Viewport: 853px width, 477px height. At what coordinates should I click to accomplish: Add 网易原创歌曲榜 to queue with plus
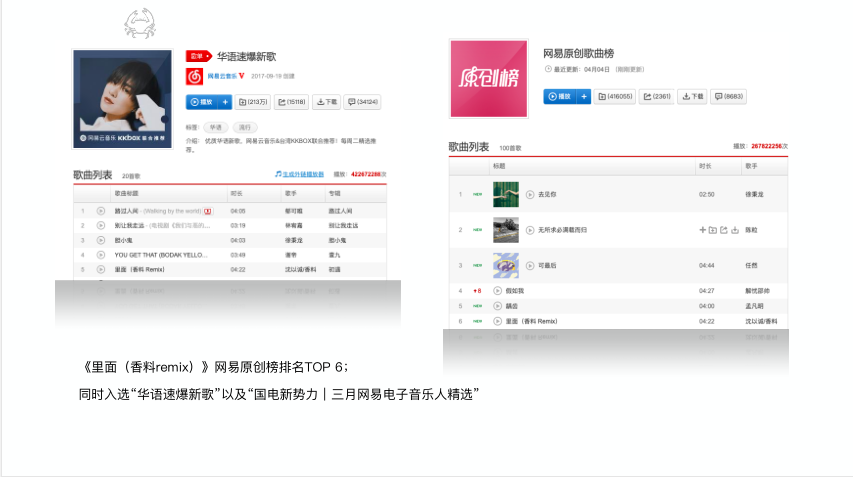pyautogui.click(x=584, y=96)
